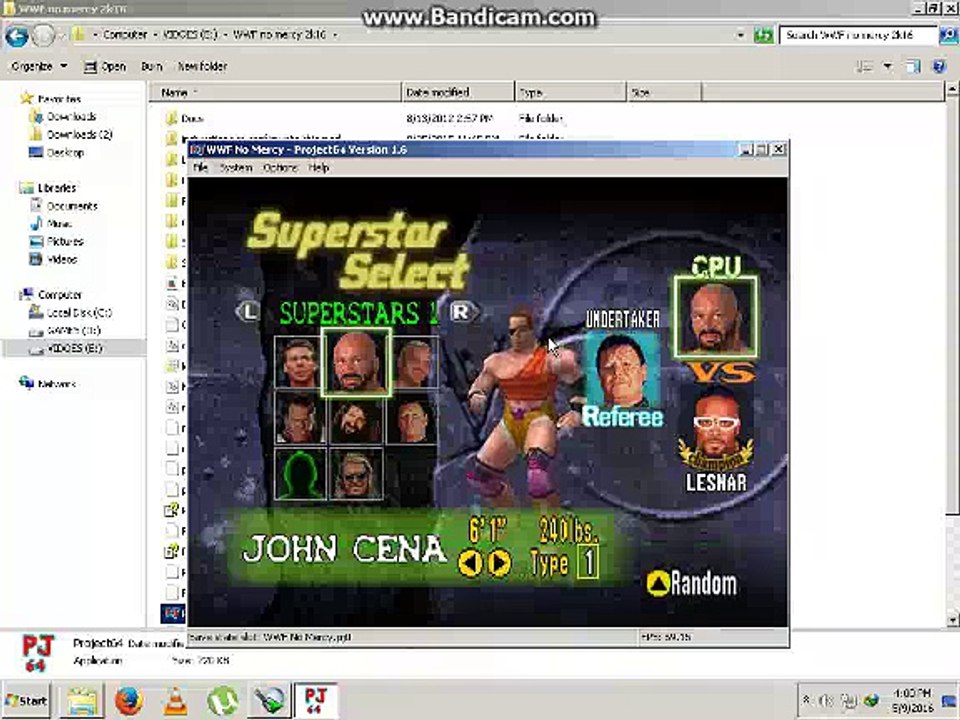Click the R shoulder button icon
The width and height of the screenshot is (960, 720).
pyautogui.click(x=463, y=312)
